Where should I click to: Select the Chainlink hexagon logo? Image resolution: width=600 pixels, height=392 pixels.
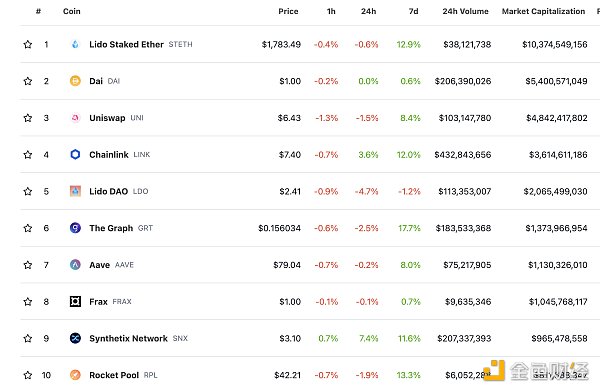click(x=75, y=155)
